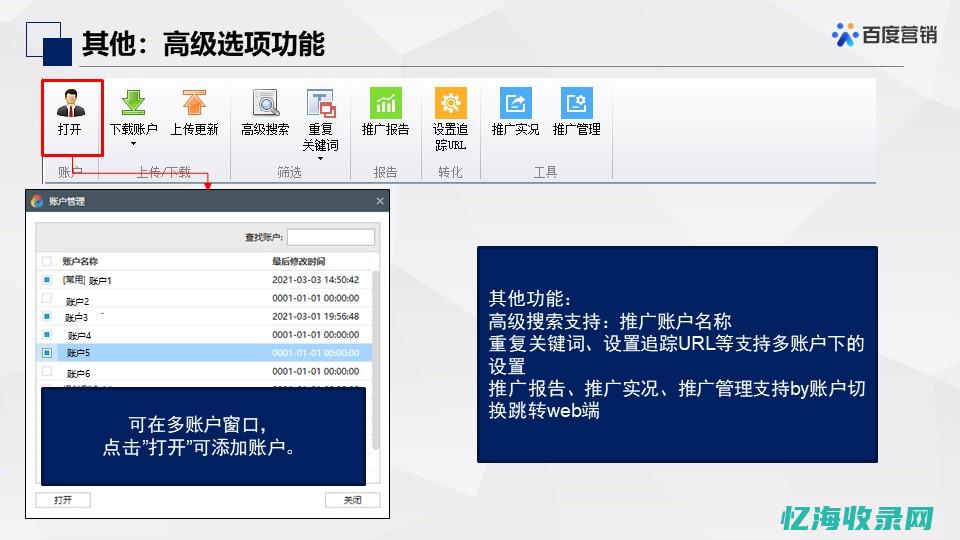Image resolution: width=960 pixels, height=540 pixels.
Task: Click the 重复关键词 icon
Action: [321, 104]
